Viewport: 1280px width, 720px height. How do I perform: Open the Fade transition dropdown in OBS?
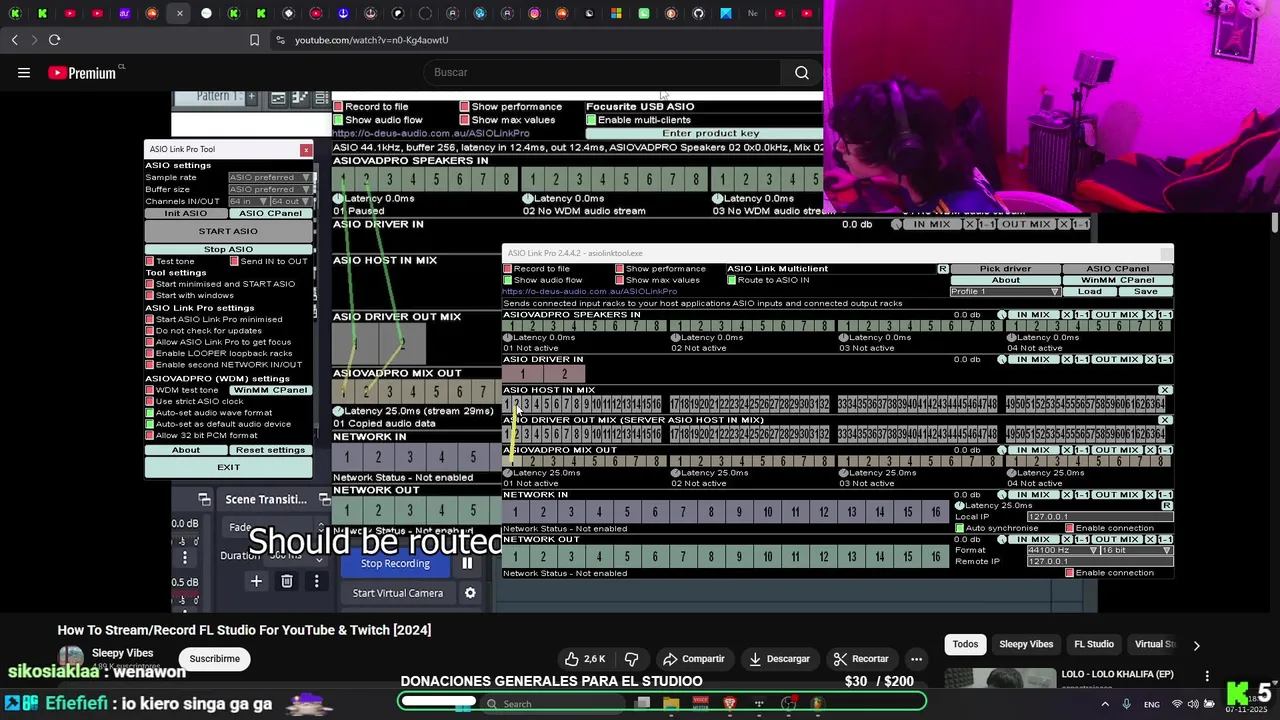(275, 528)
